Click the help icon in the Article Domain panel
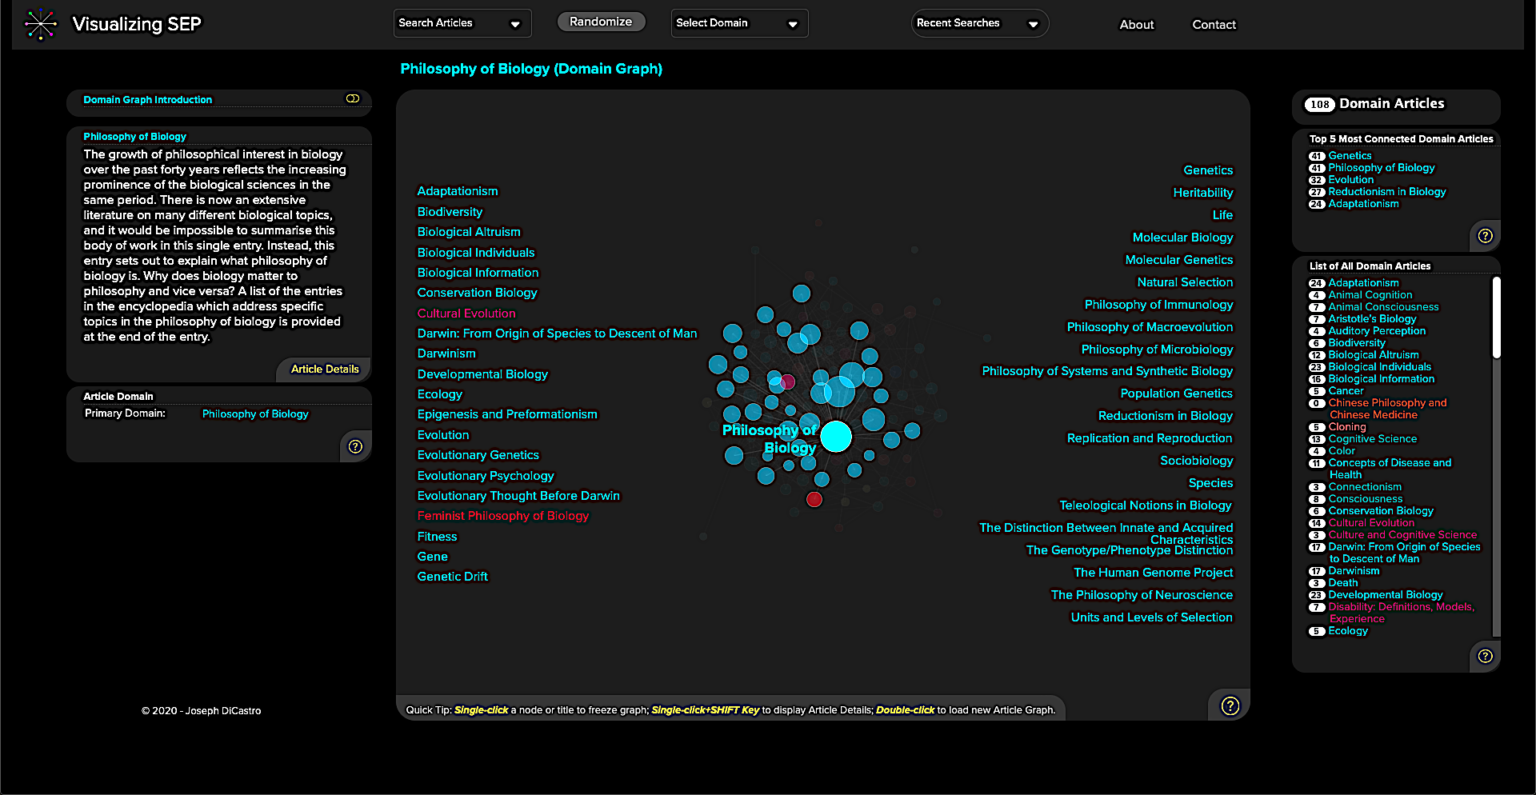This screenshot has height=795, width=1536. (355, 445)
